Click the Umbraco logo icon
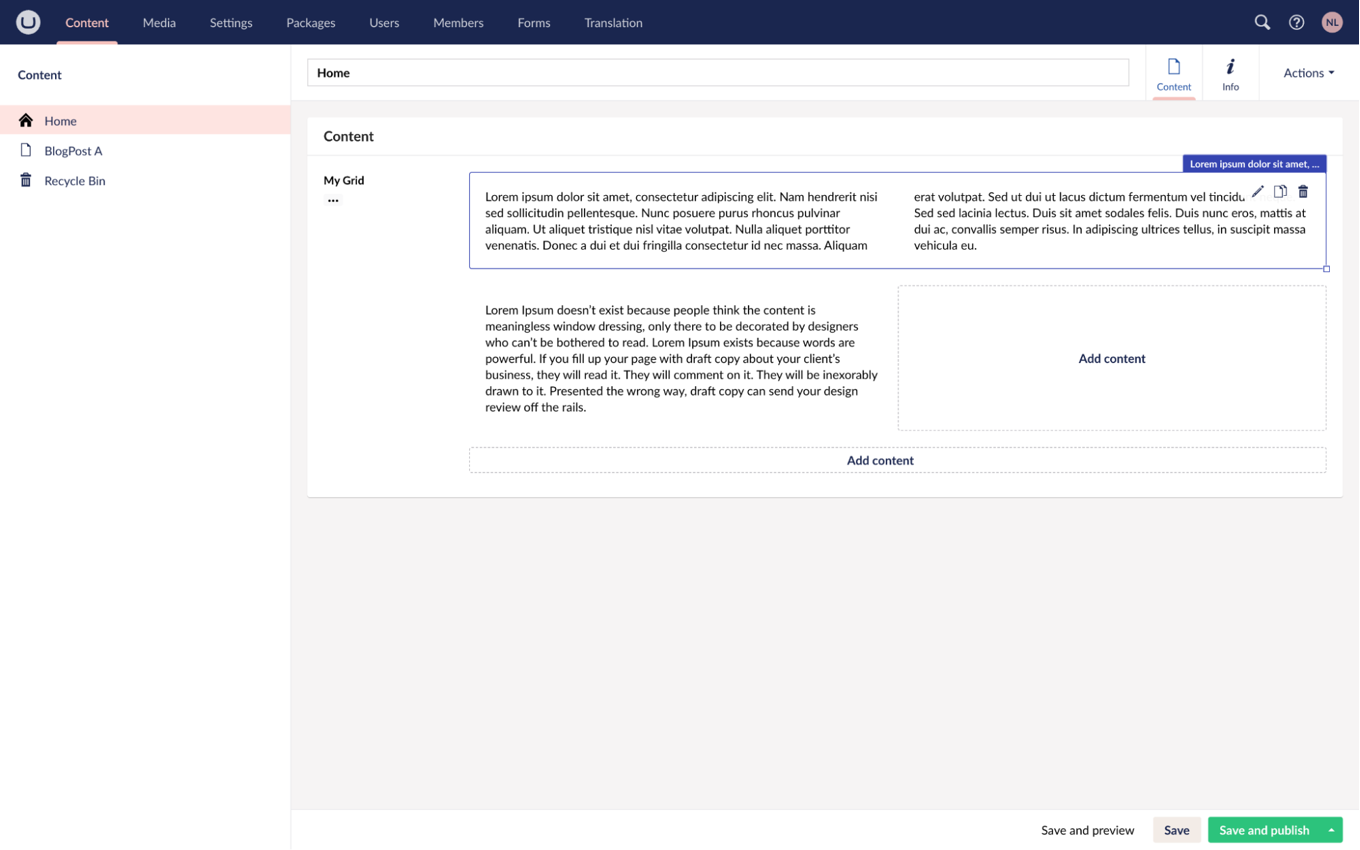Viewport: 1360px width, 850px height. click(28, 22)
